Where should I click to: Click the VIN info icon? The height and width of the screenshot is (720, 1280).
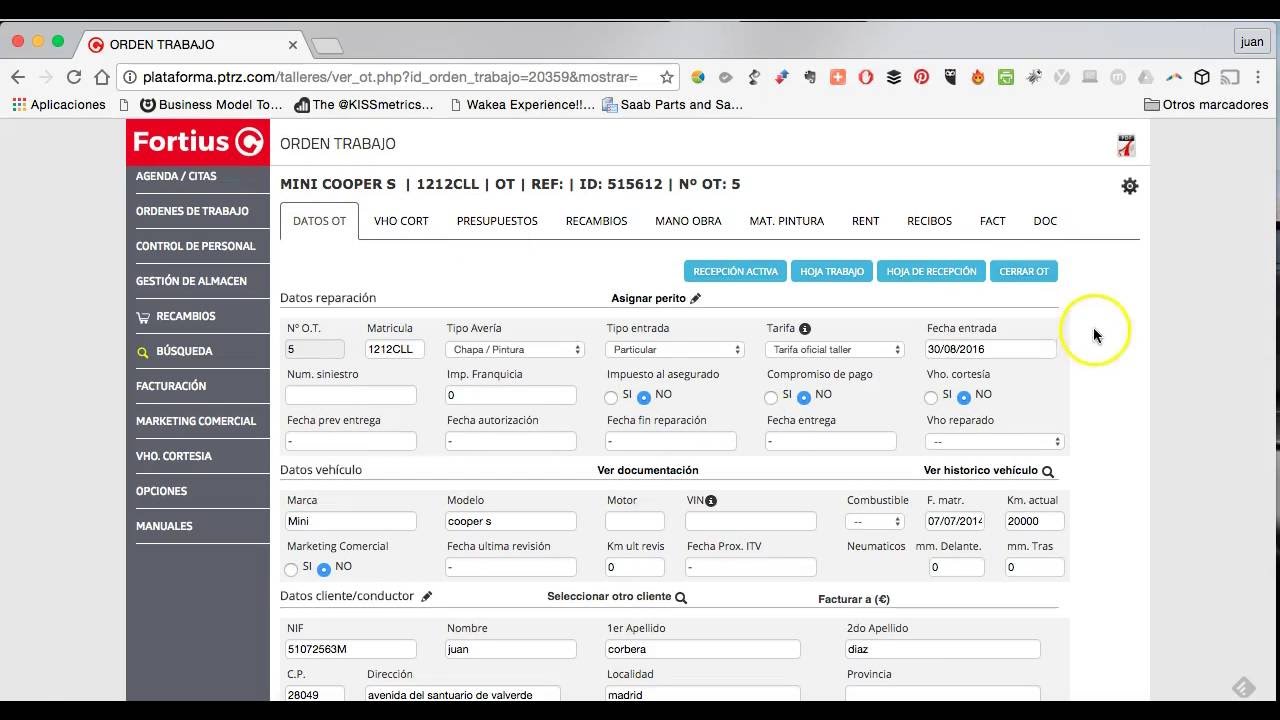point(711,500)
